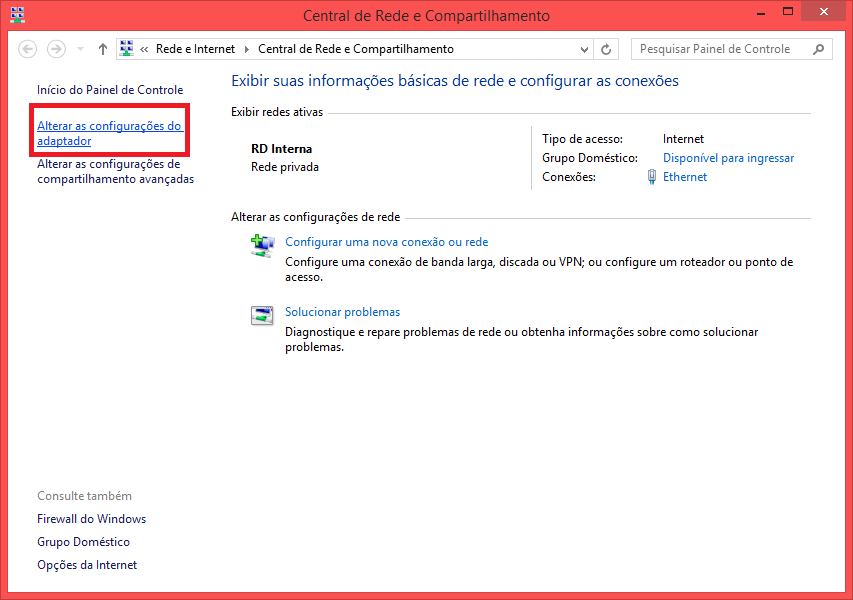Image resolution: width=853 pixels, height=600 pixels.
Task: Click the Disponível para ingressar link
Action: (x=728, y=158)
